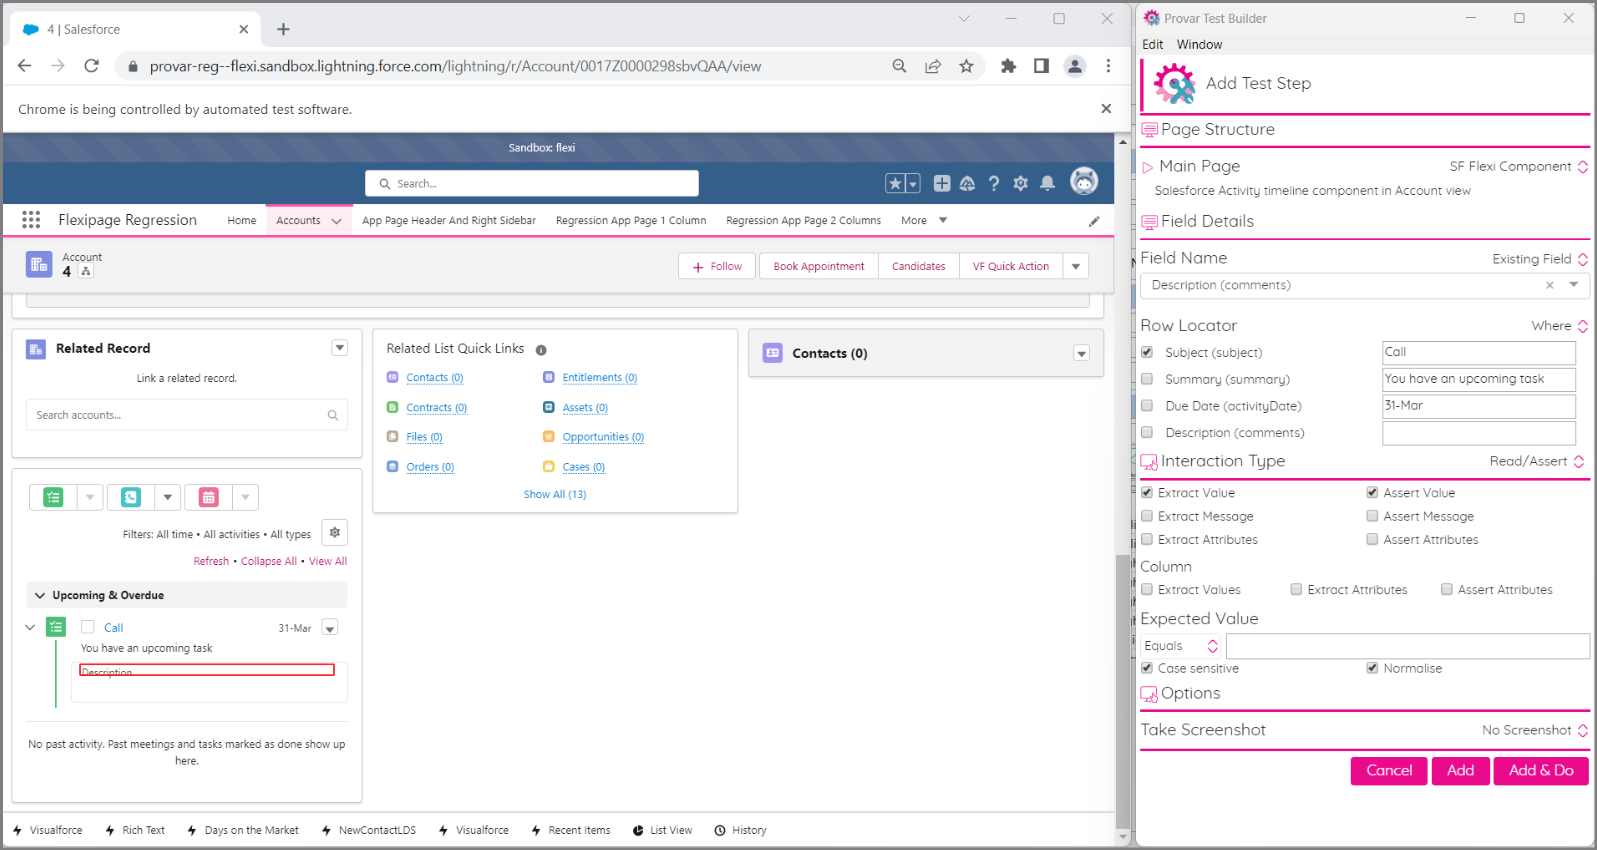1597x850 pixels.
Task: Enable Assert Message checkbox
Action: [x=1373, y=516]
